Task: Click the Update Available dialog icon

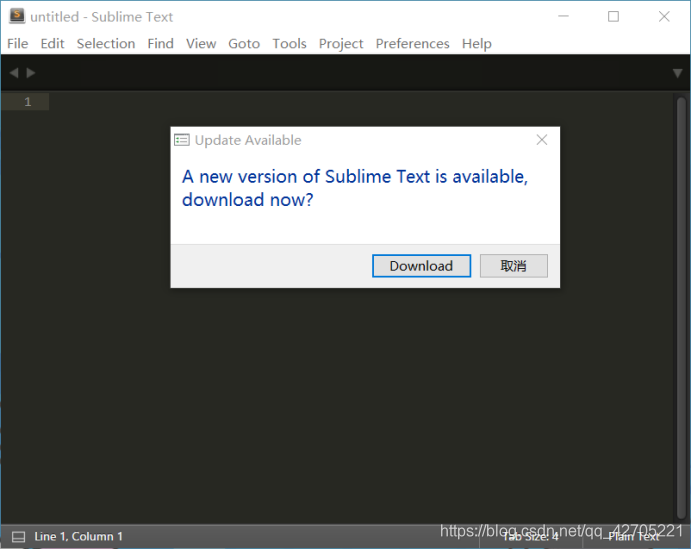Action: coord(182,140)
